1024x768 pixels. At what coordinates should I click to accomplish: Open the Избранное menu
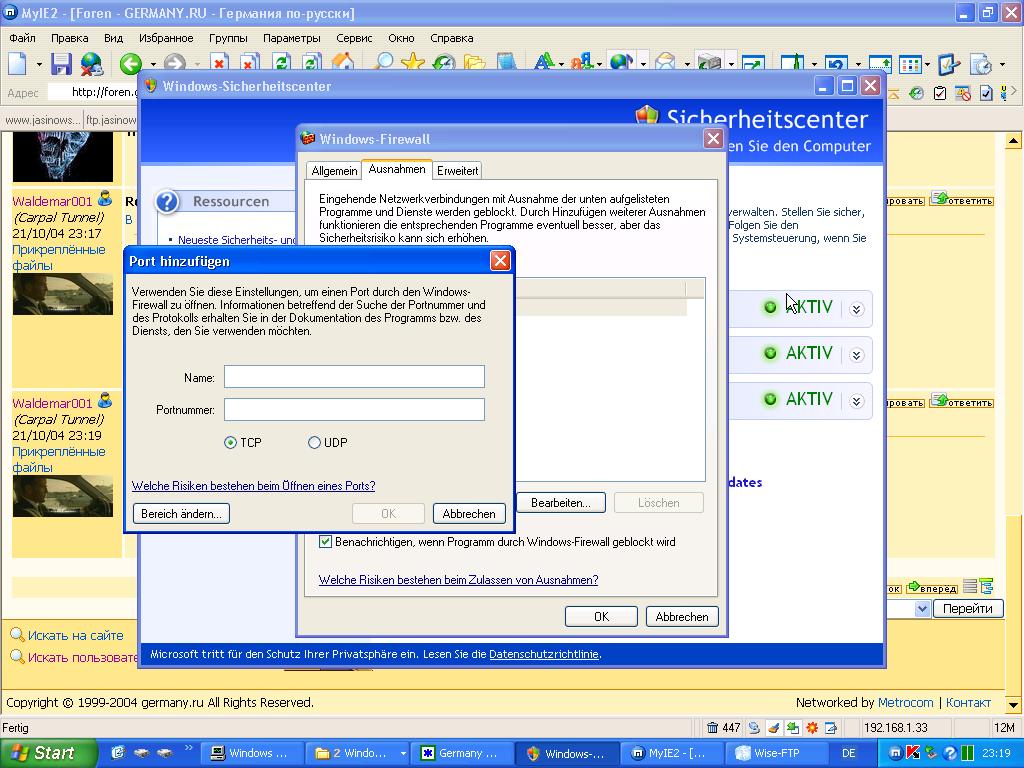pyautogui.click(x=166, y=38)
